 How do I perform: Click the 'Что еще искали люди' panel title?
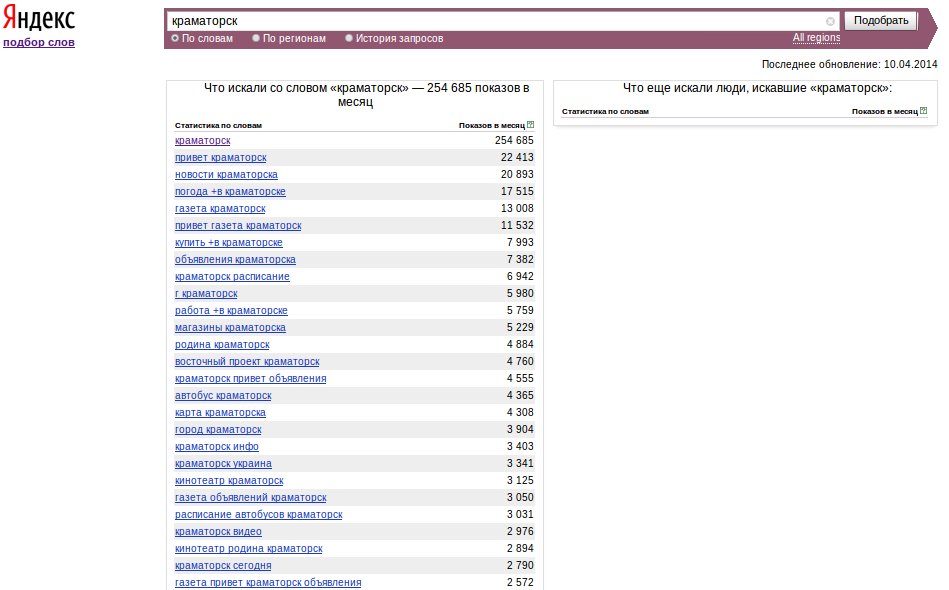click(x=758, y=88)
